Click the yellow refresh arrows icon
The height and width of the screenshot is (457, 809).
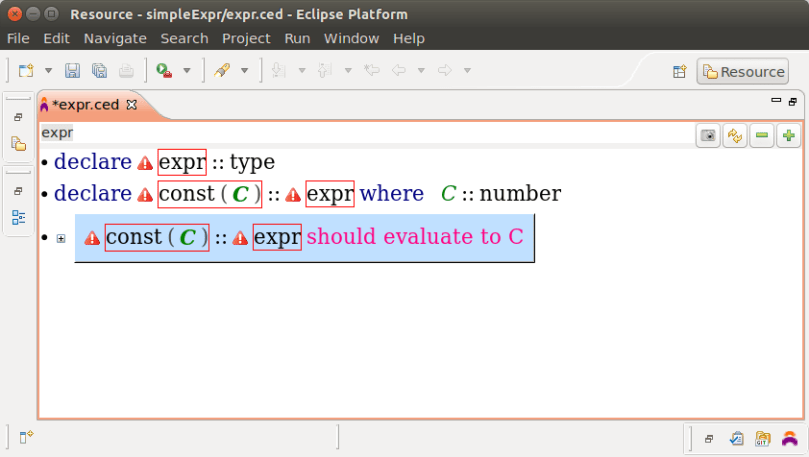pos(735,136)
